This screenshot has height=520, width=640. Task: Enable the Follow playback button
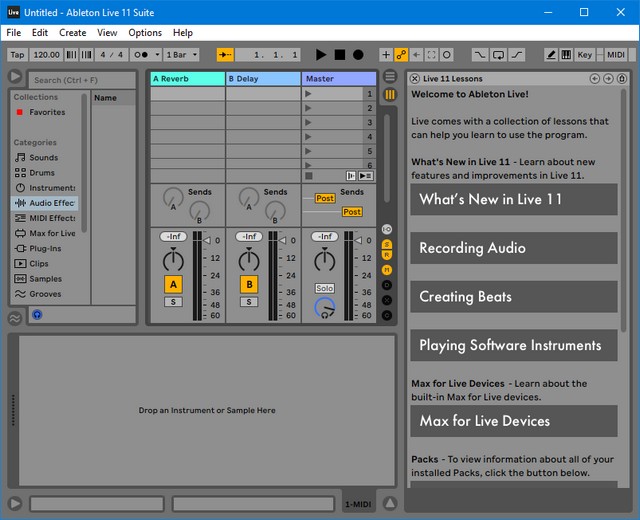point(225,55)
